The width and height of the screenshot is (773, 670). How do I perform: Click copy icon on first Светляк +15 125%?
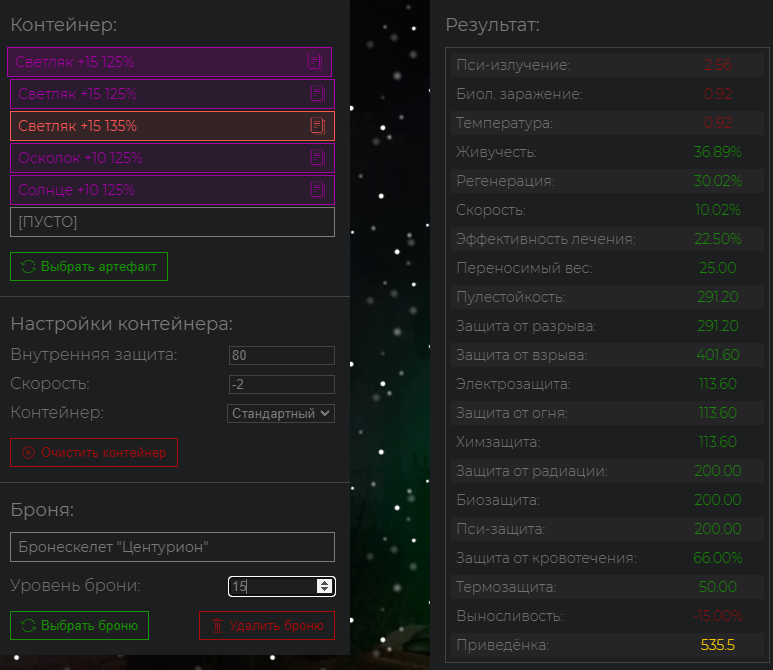[315, 62]
